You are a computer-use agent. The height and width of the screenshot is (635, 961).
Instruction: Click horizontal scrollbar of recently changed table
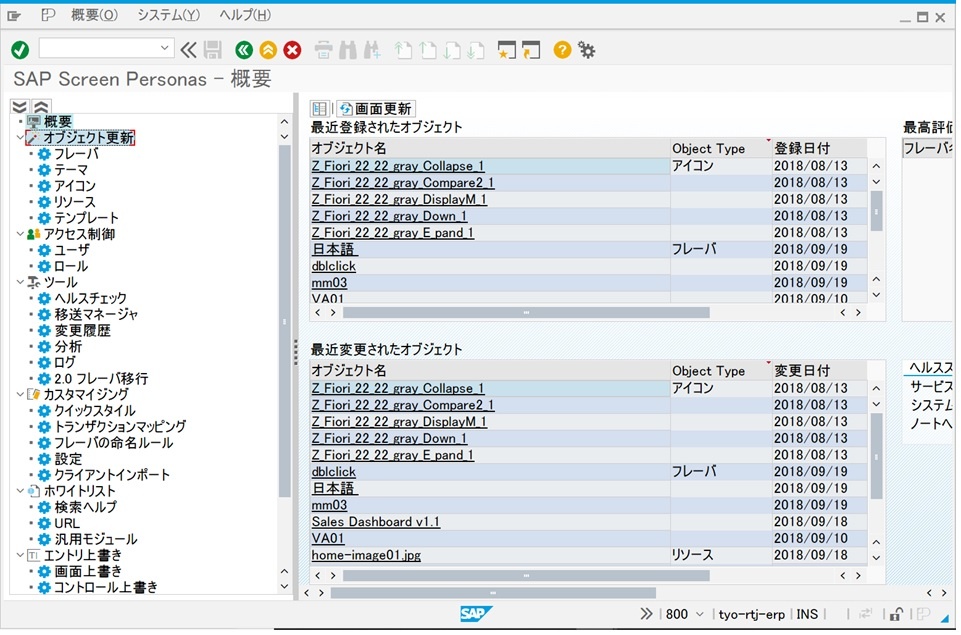click(x=526, y=576)
